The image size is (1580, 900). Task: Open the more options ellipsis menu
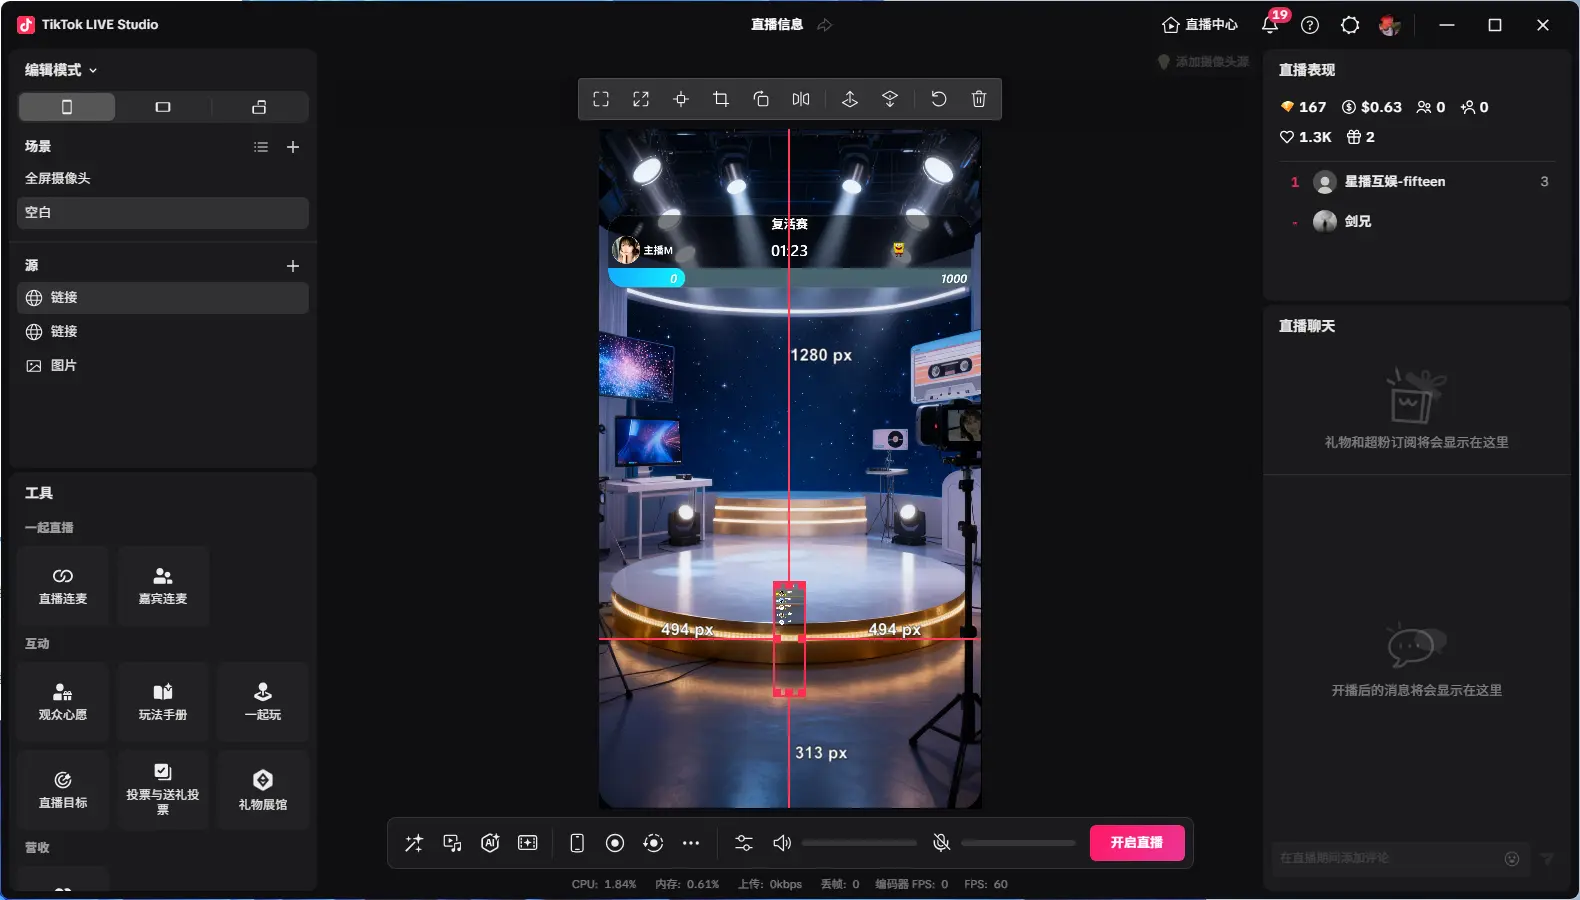[x=691, y=843]
